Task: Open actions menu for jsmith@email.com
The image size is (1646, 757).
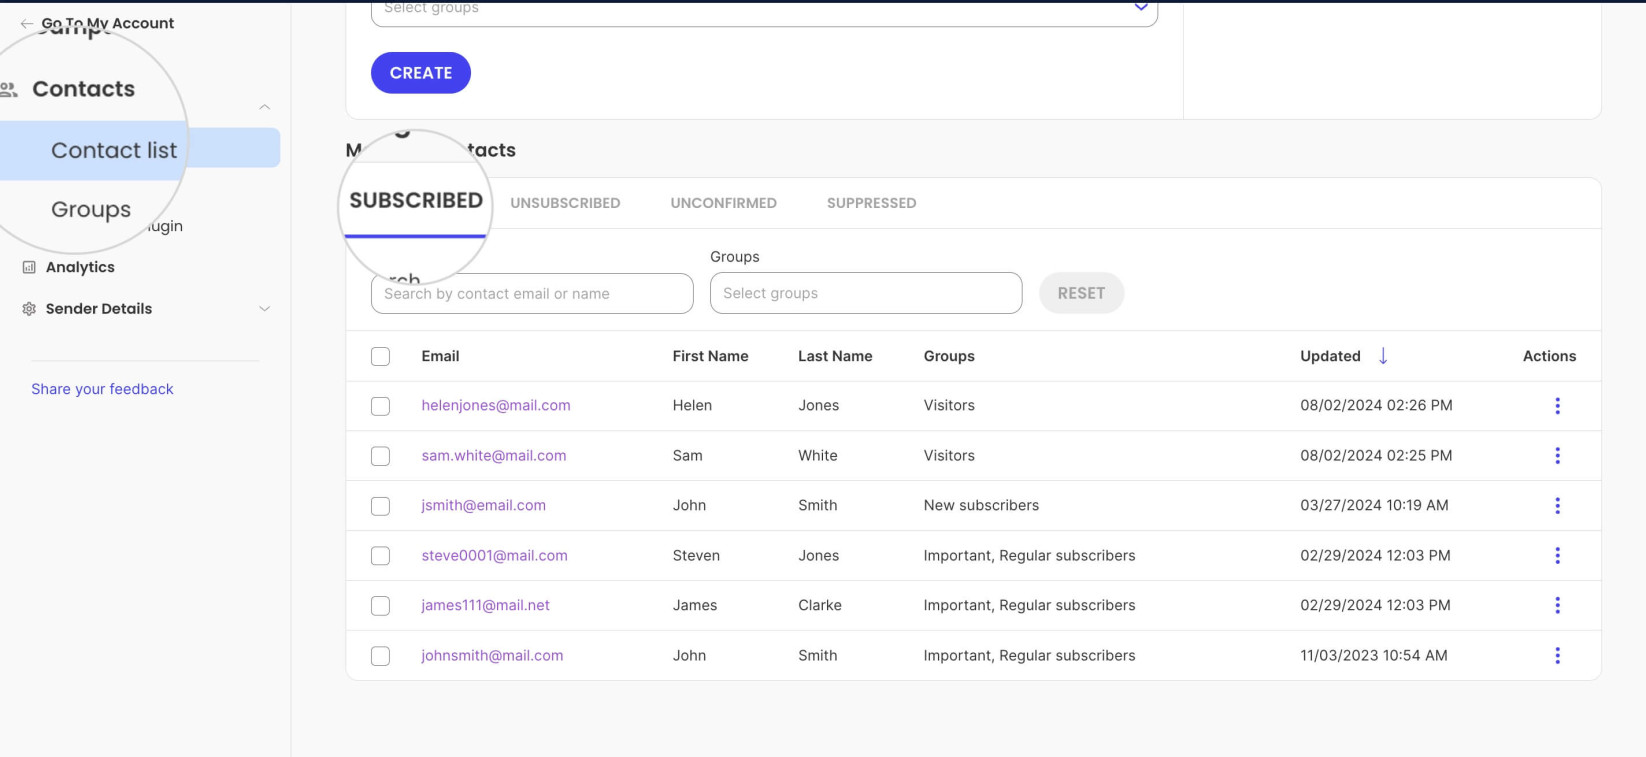Action: click(x=1557, y=506)
